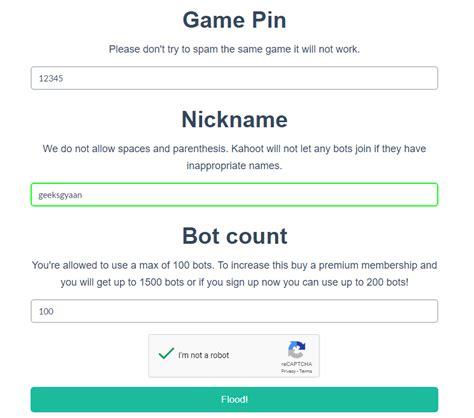Screen dimensions: 474x418
Task: Focus the Nickname field containing geeksgyaan
Action: [234, 195]
